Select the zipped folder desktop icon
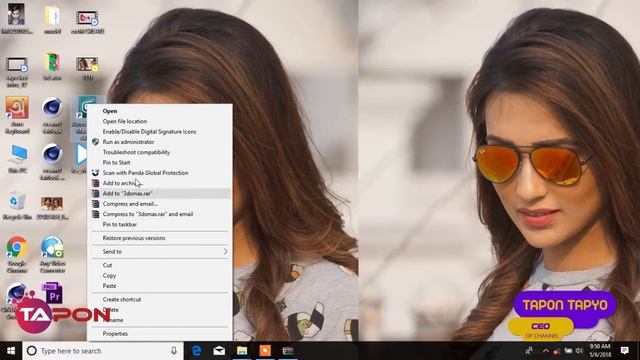The width and height of the screenshot is (640, 360). (52, 18)
